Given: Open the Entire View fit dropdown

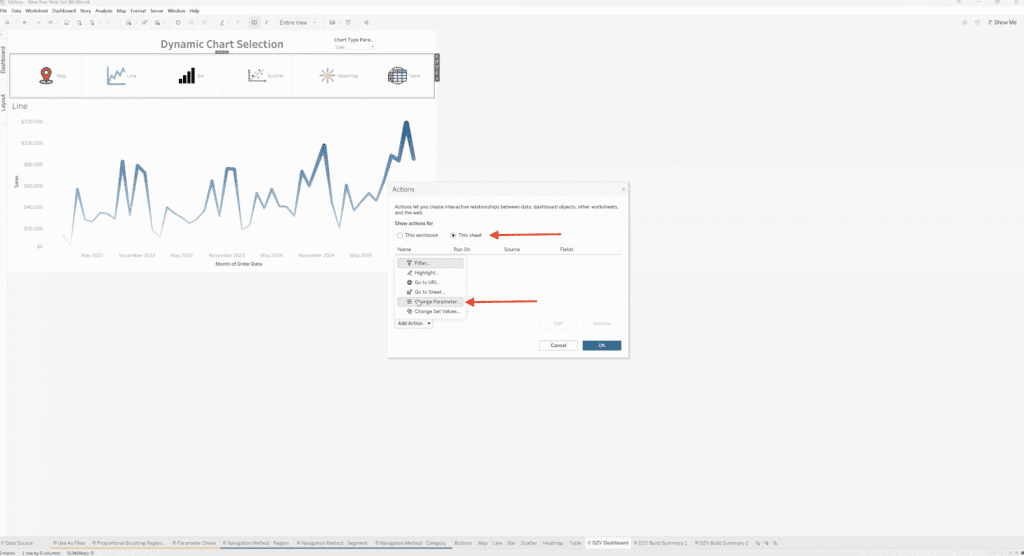Looking at the screenshot, I should pyautogui.click(x=297, y=22).
